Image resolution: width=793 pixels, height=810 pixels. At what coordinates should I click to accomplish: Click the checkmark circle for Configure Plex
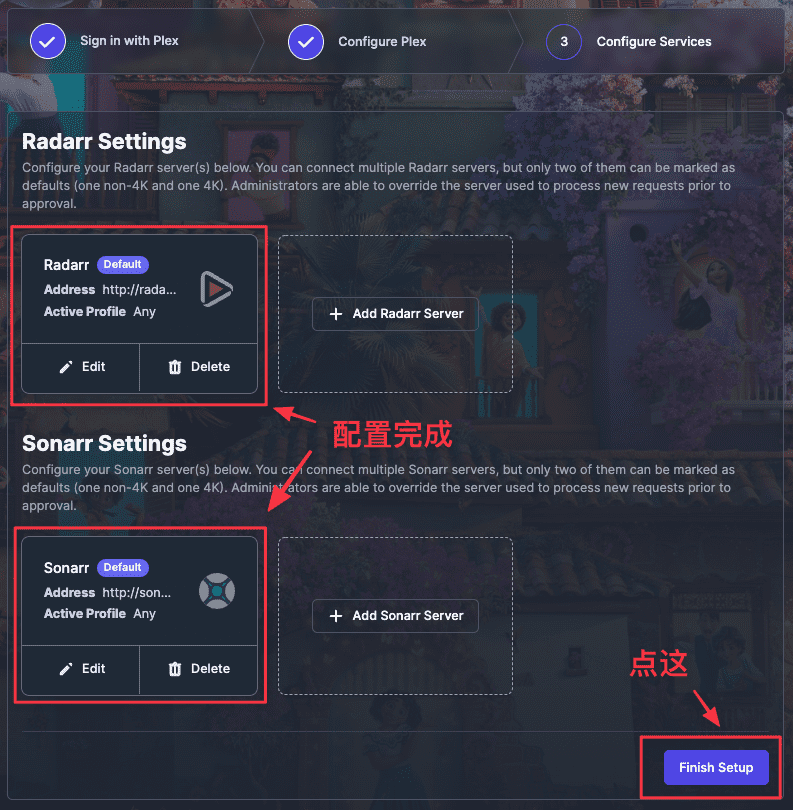coord(306,41)
